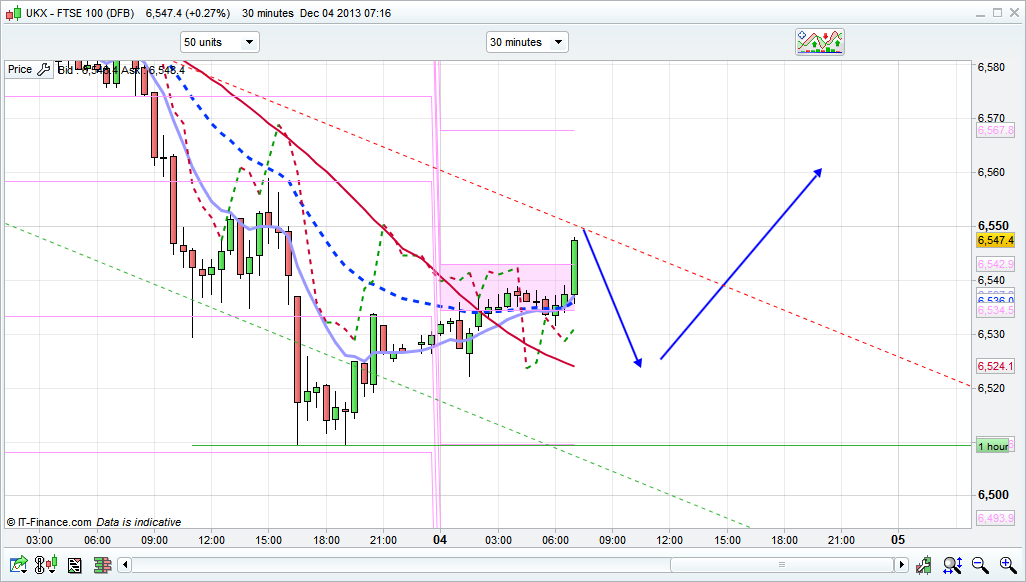
Task: Click the auto-fit zoom magnifier icon
Action: coord(952,566)
